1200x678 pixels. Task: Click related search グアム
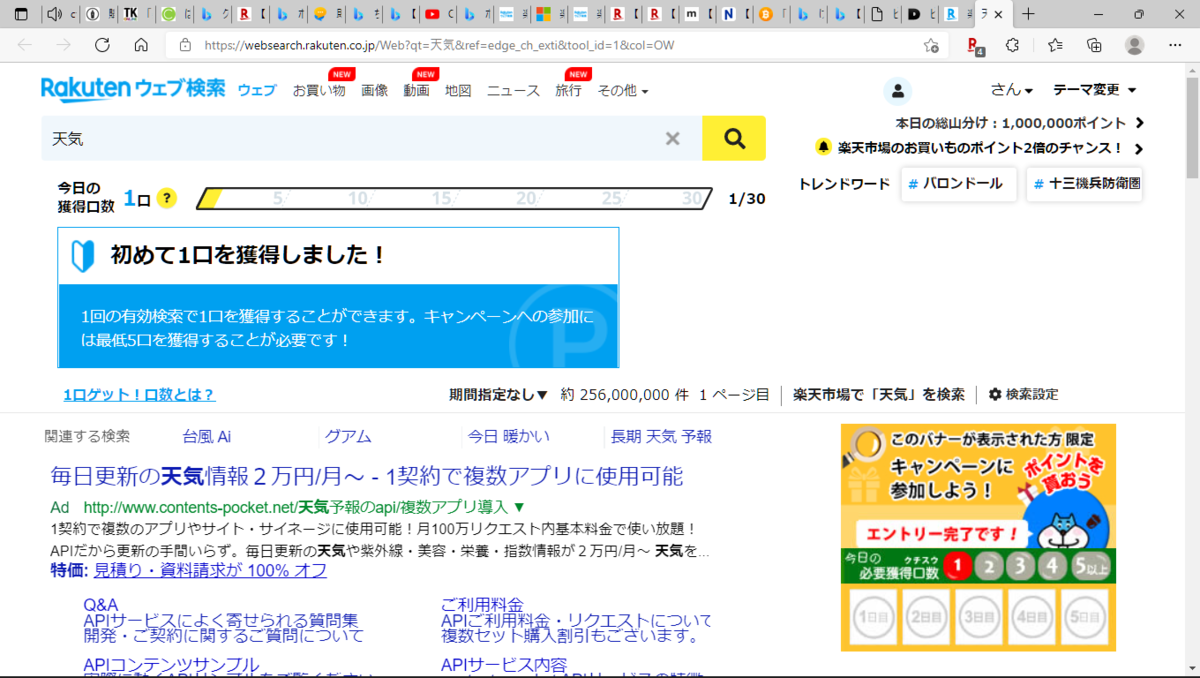click(x=348, y=437)
